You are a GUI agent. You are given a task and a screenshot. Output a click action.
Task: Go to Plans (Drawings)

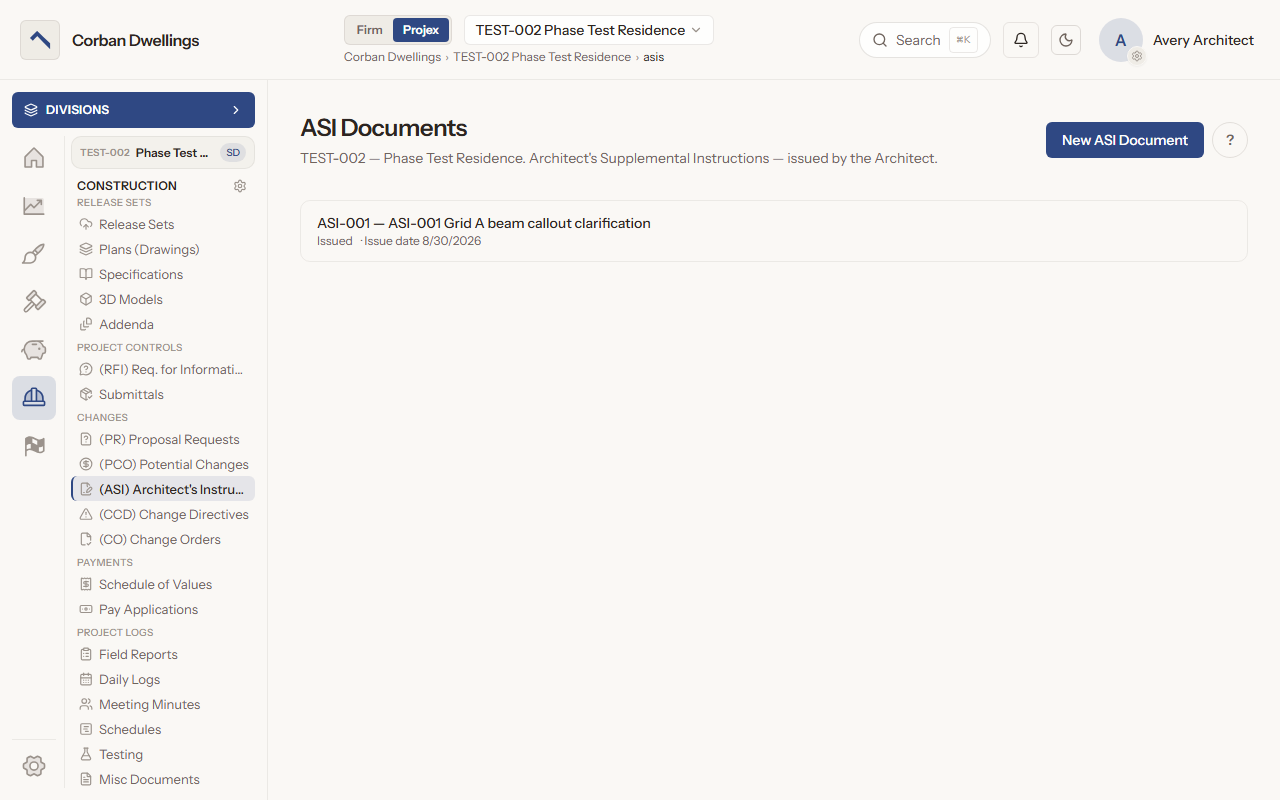pos(163,250)
